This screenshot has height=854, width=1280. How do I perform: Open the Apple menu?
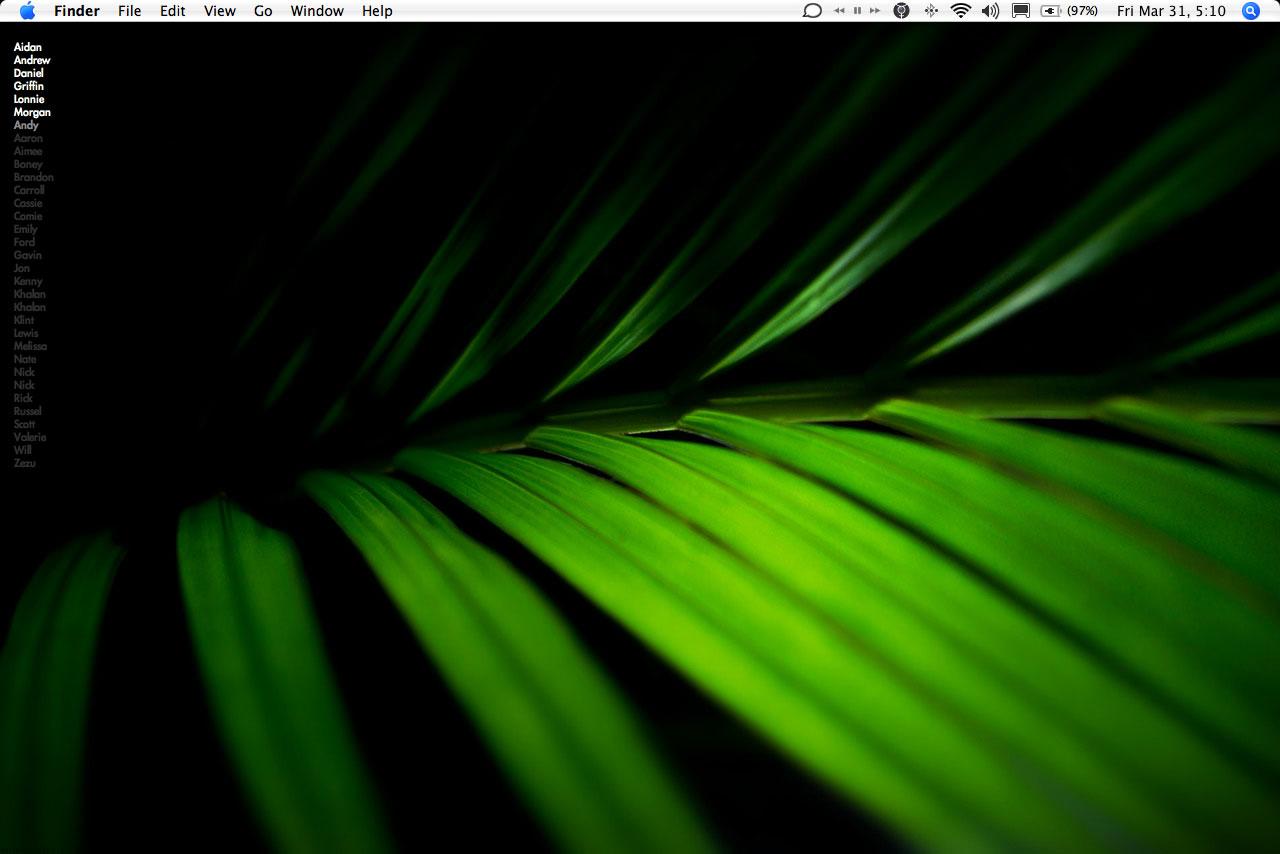coord(27,11)
